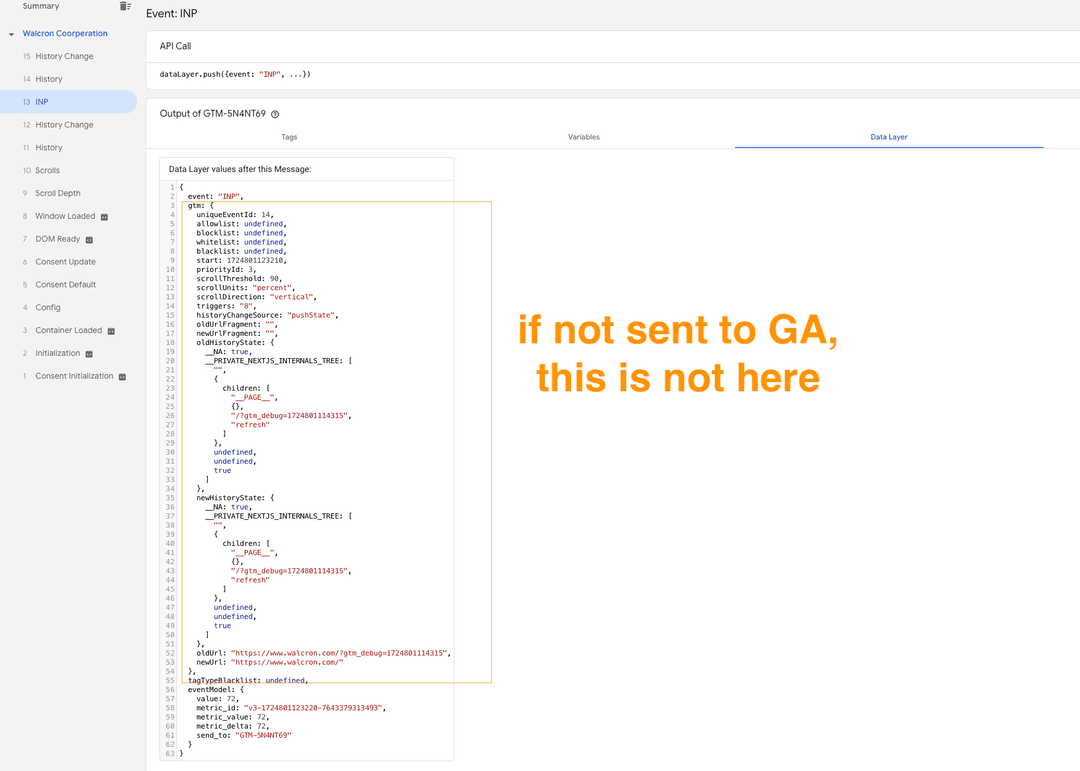This screenshot has width=1080, height=771.
Task: Click the badge icon next to Container Loaded
Action: [x=111, y=331]
